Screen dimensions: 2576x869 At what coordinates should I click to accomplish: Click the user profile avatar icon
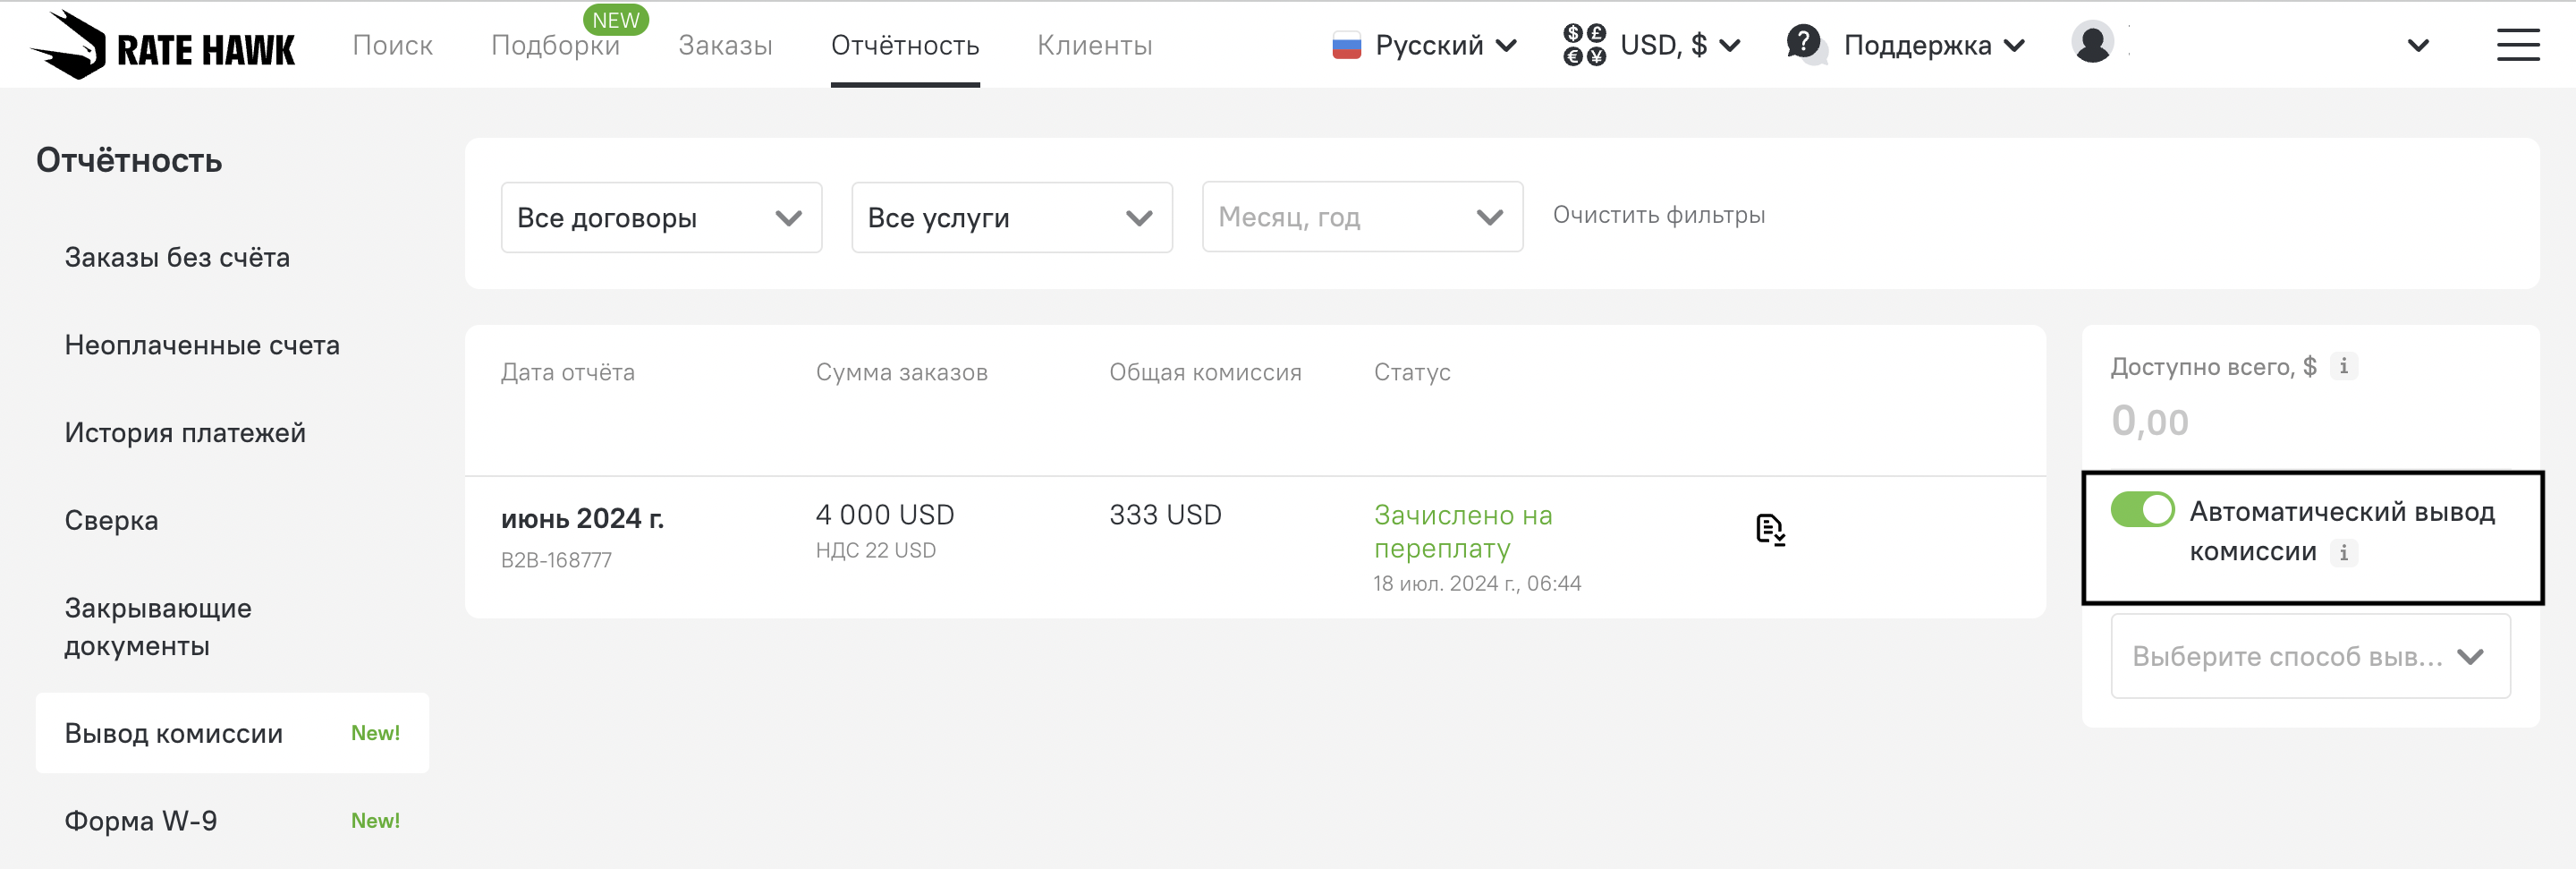pos(2092,44)
